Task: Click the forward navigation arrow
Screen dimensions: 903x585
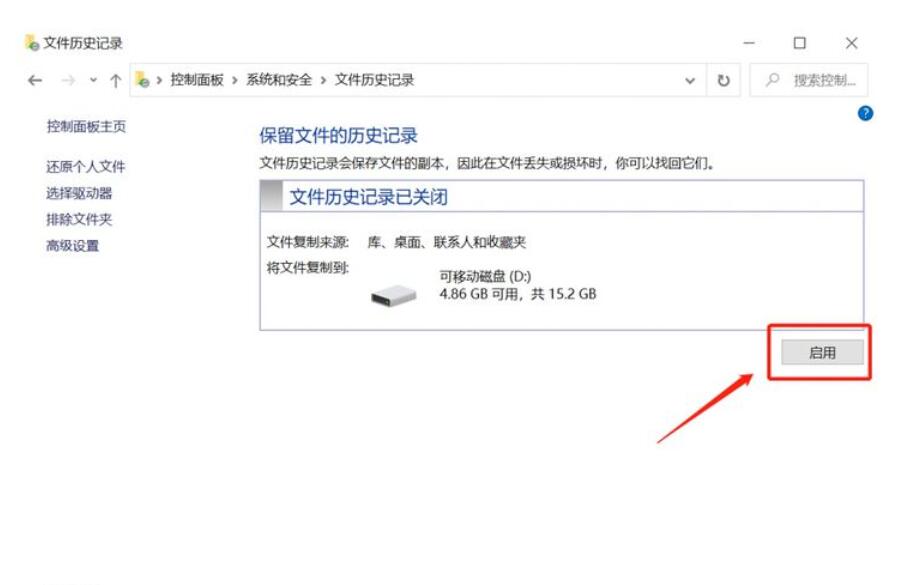Action: [68, 81]
